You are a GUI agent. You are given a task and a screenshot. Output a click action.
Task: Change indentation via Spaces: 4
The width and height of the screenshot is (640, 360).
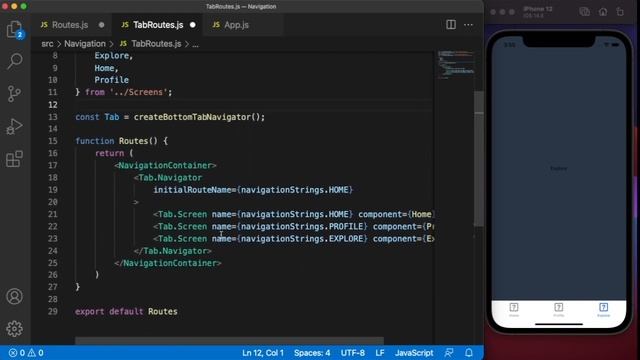(312, 353)
